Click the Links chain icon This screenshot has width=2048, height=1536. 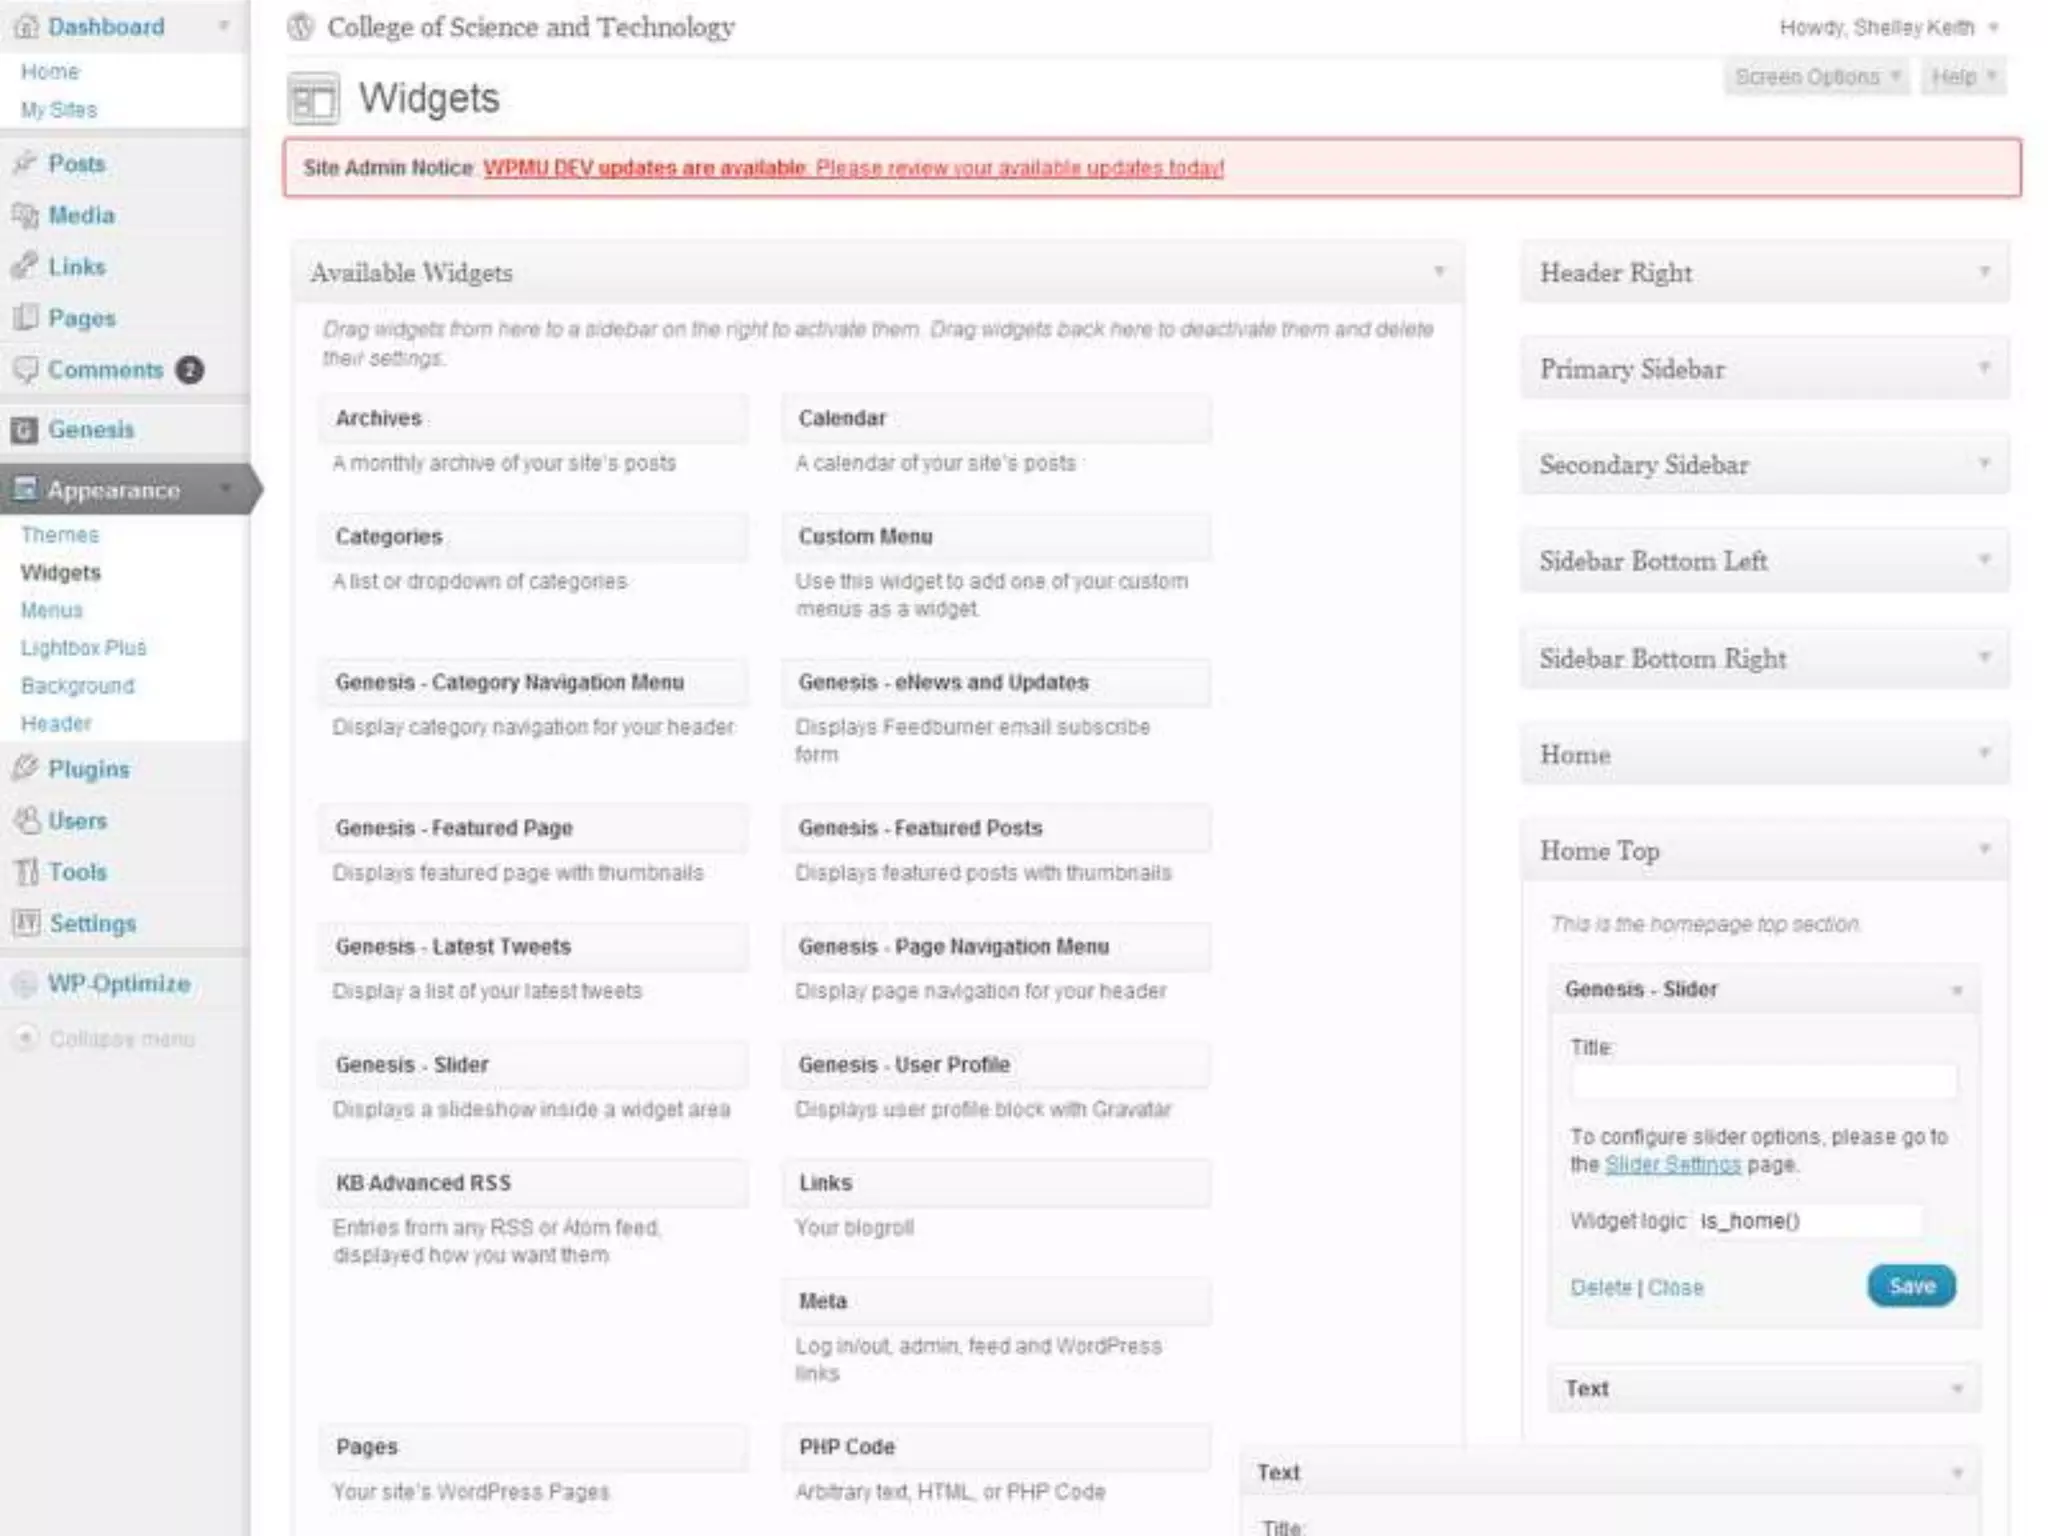pos(25,267)
